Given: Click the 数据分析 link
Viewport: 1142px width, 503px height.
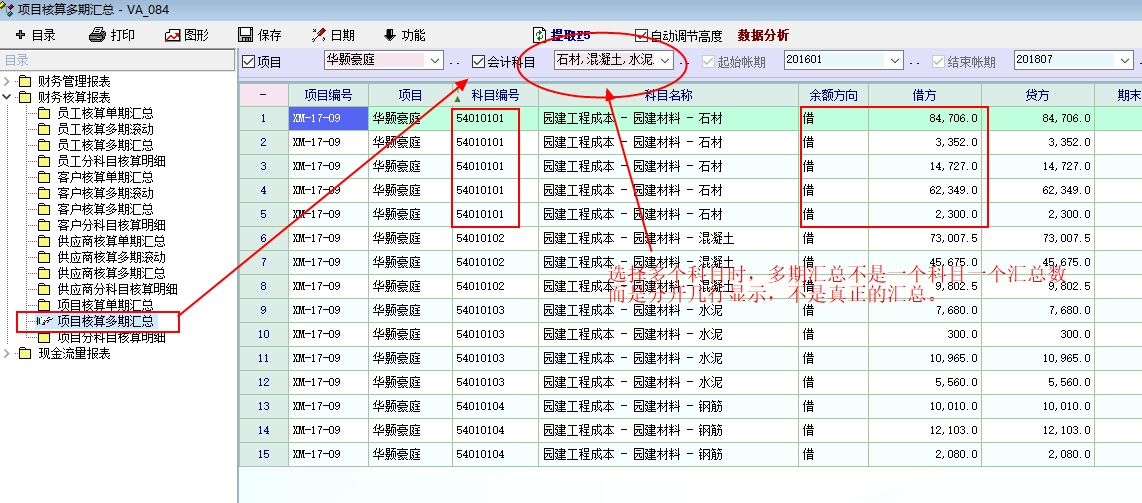Looking at the screenshot, I should (x=763, y=36).
